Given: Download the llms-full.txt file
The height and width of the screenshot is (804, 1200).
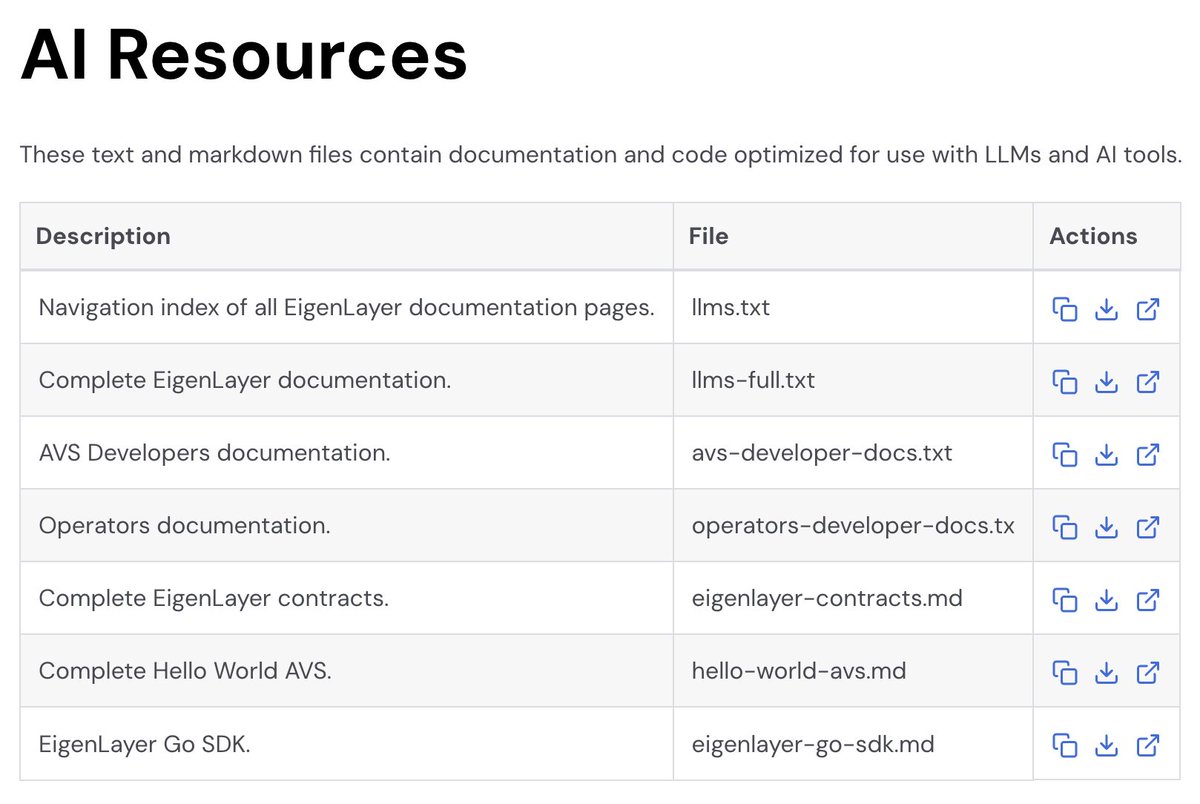Looking at the screenshot, I should (1106, 381).
